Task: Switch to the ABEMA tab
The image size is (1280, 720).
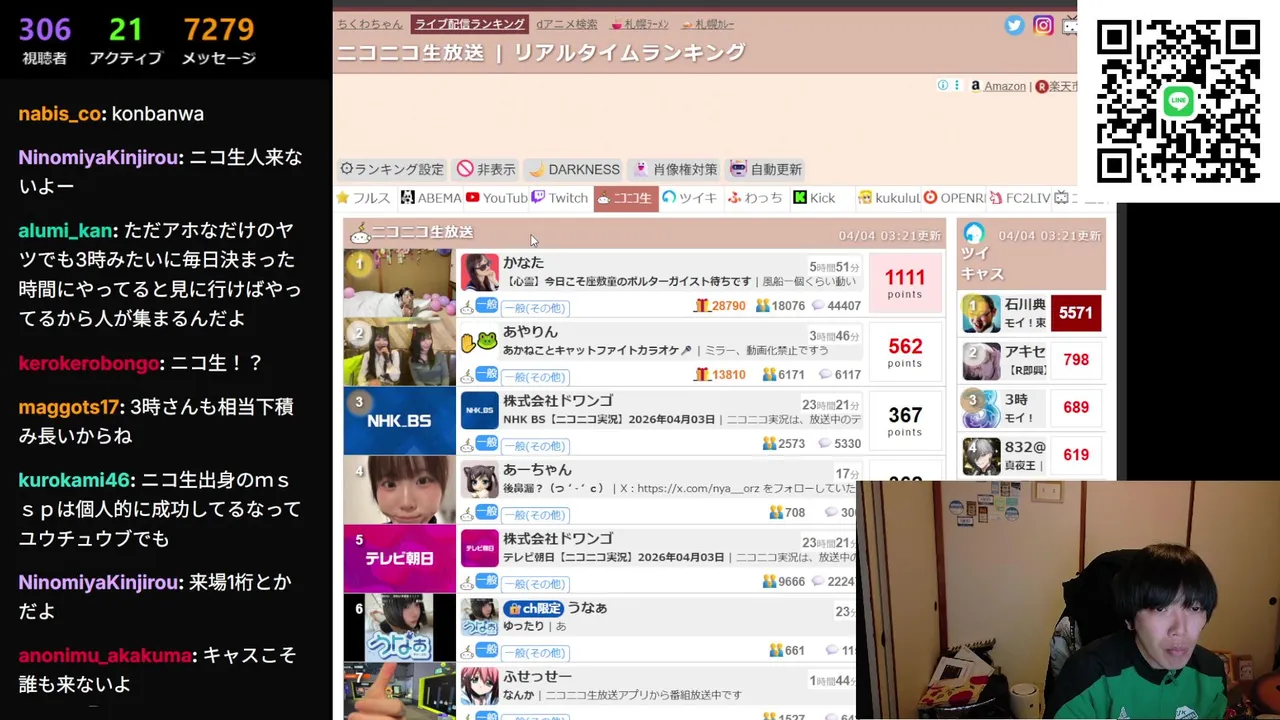Action: coord(431,198)
